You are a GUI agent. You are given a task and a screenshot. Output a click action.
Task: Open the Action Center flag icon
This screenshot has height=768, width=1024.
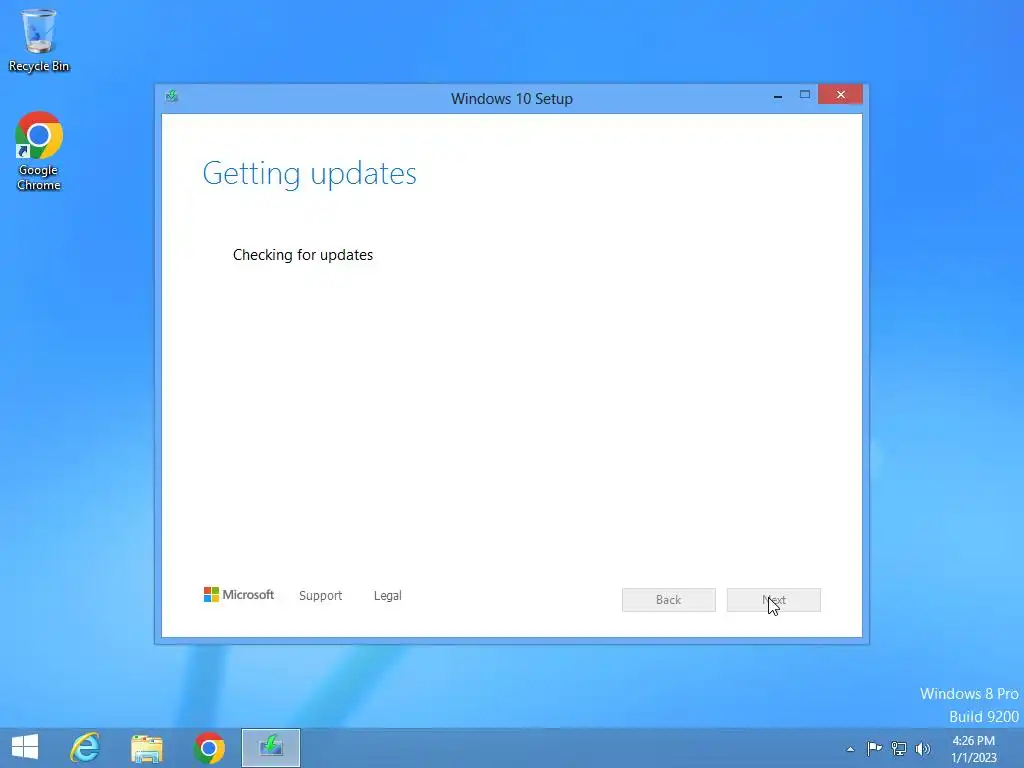click(x=874, y=748)
